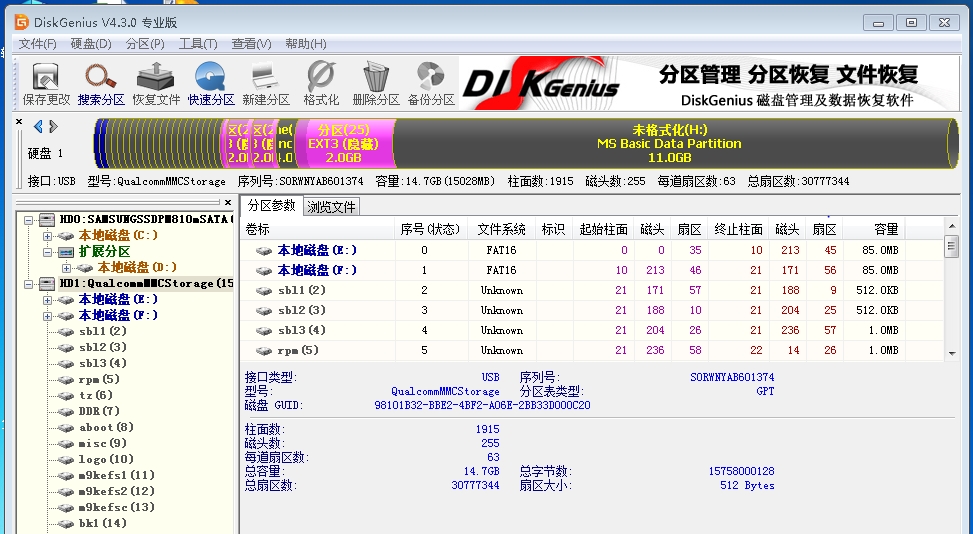Click the 新建分区 new partition icon
The image size is (973, 534).
click(266, 84)
